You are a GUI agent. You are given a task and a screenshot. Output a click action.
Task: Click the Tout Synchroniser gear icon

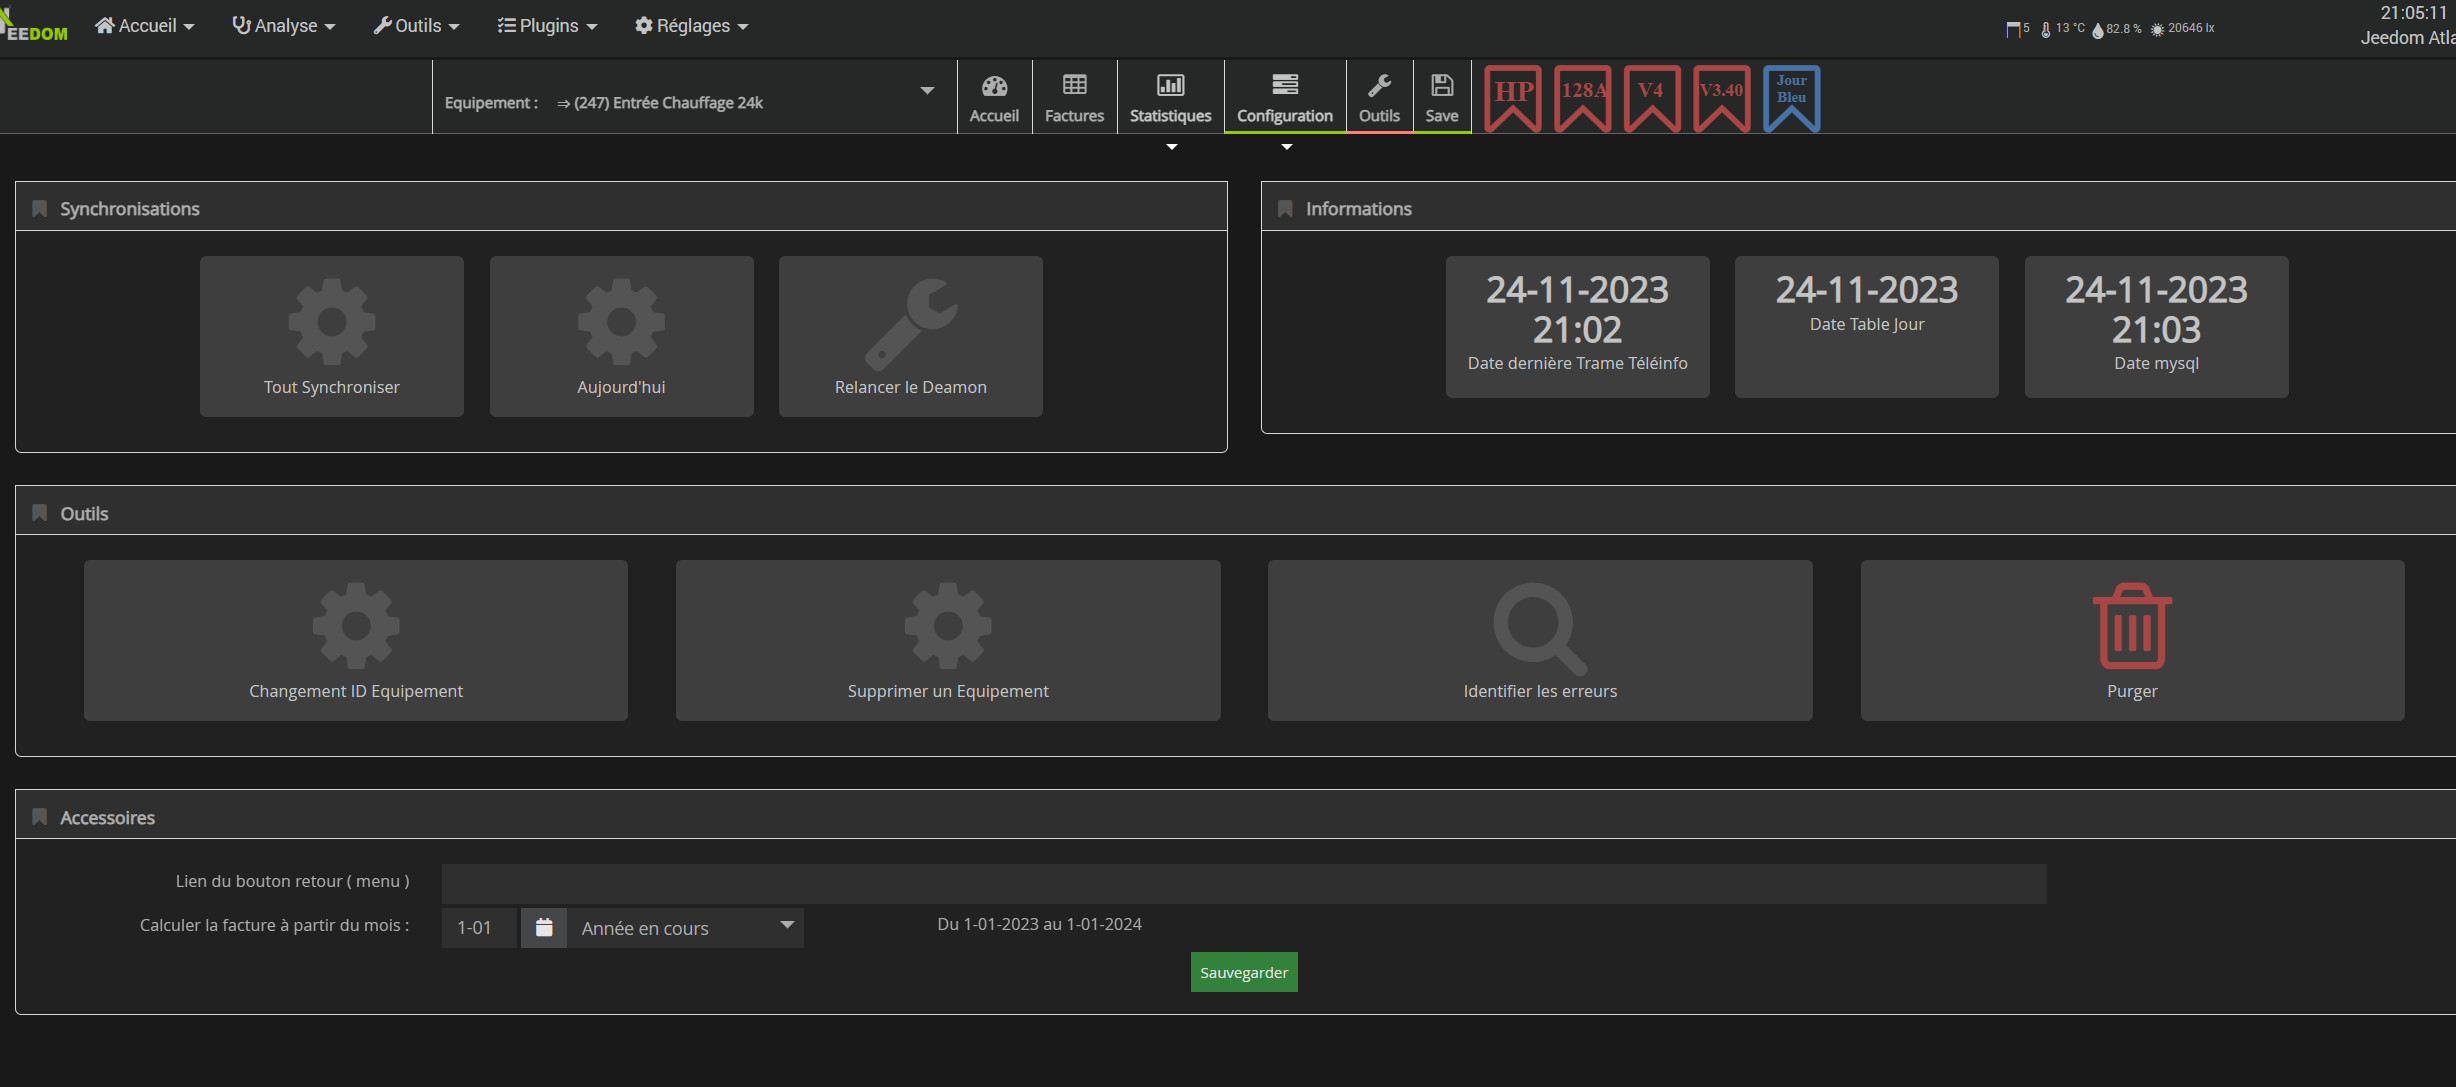(x=331, y=322)
